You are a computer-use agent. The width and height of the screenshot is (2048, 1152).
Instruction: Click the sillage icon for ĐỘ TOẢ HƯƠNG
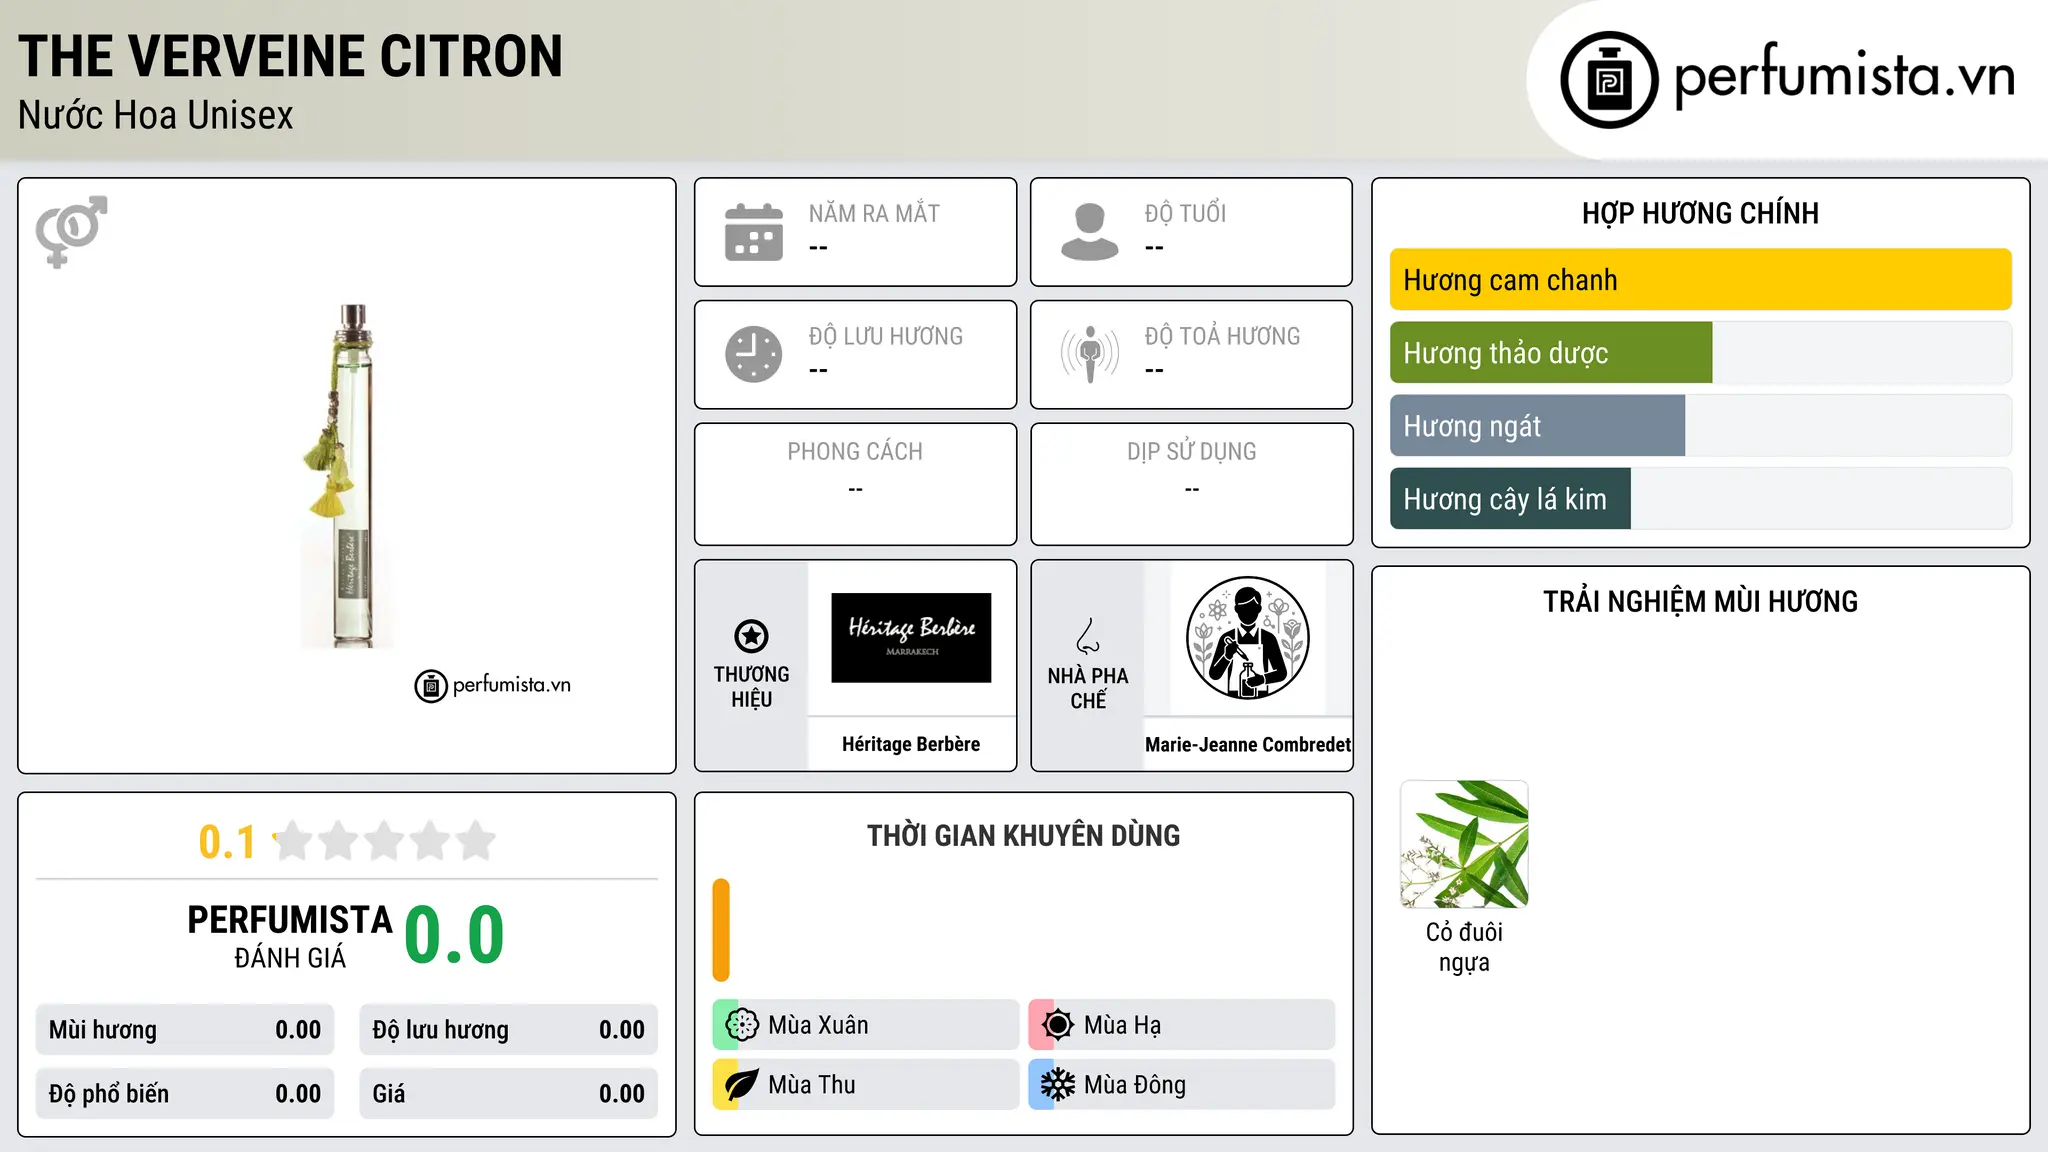(1090, 354)
